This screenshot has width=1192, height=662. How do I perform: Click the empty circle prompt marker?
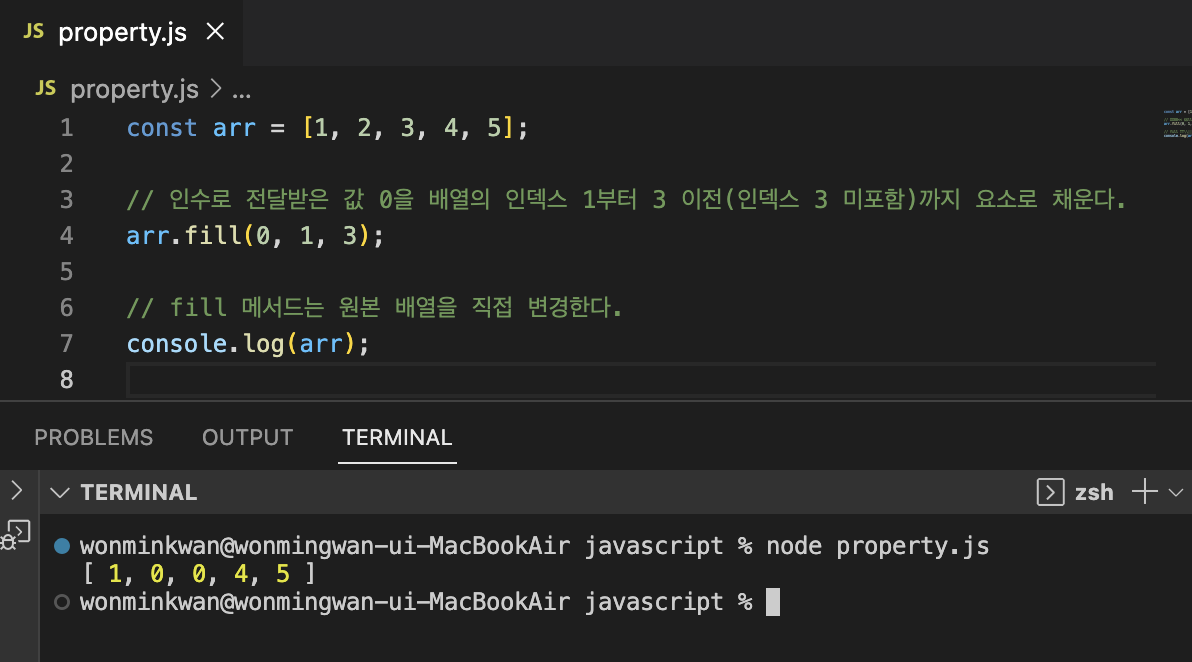point(62,602)
